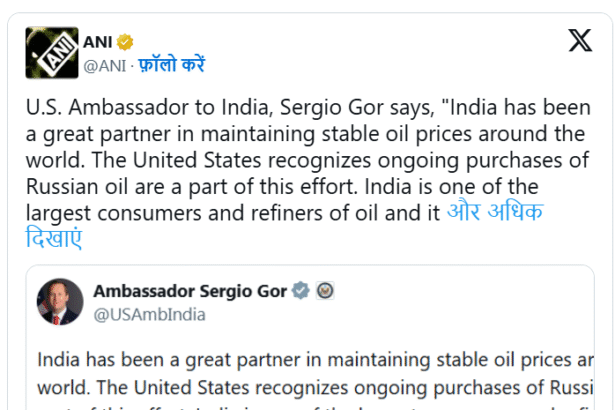Open the Ambassador Sergio Gor name link
Screen dimensions: 615x410
(x=189, y=292)
